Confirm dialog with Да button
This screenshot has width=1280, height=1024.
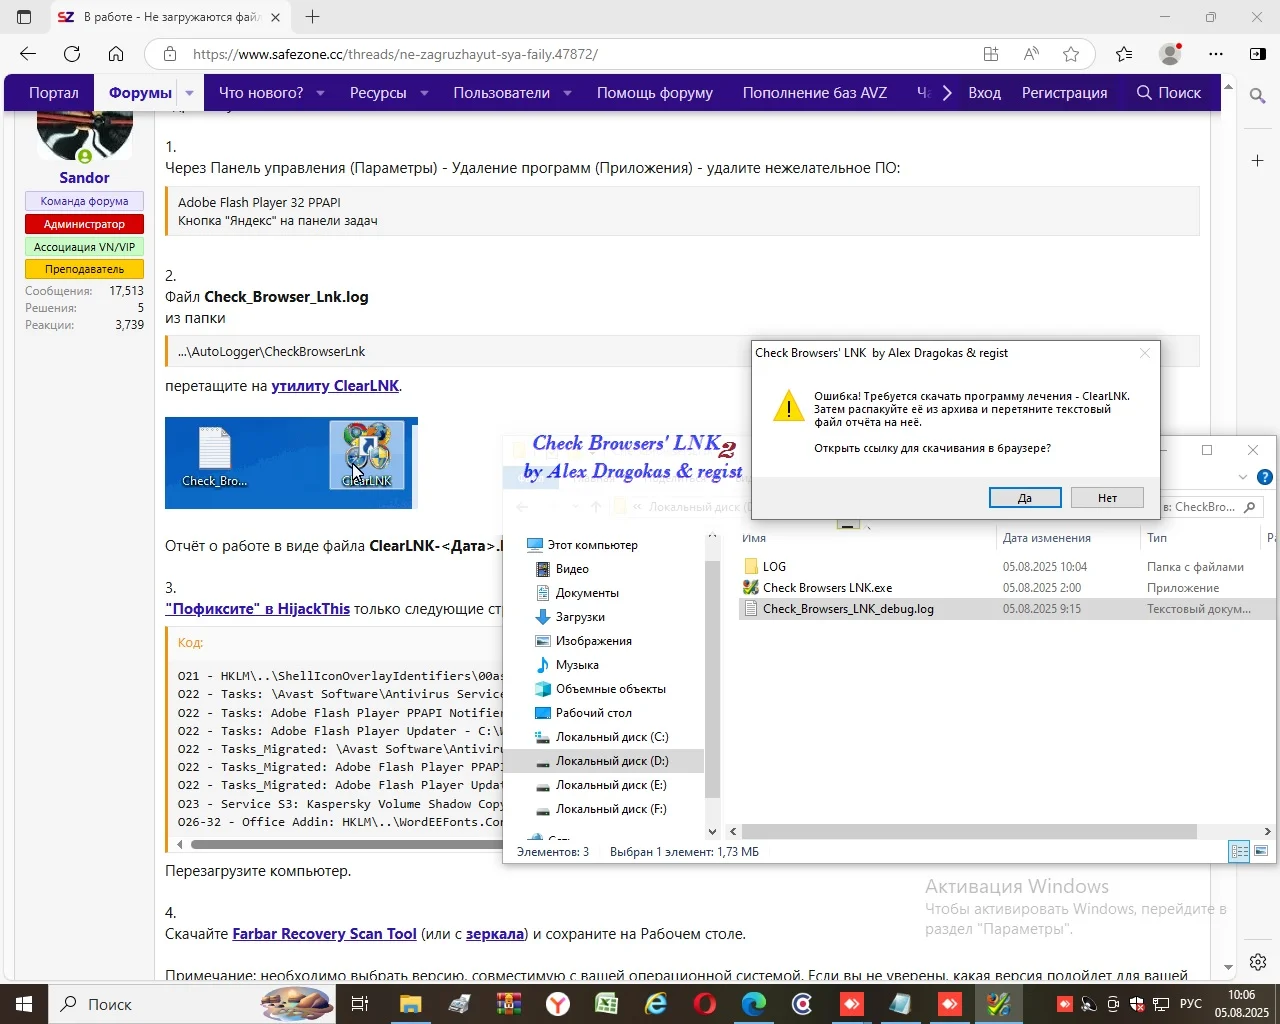pos(1025,498)
